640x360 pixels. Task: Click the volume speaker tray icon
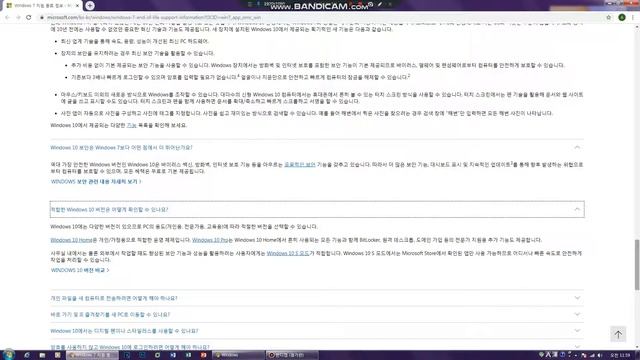point(600,356)
